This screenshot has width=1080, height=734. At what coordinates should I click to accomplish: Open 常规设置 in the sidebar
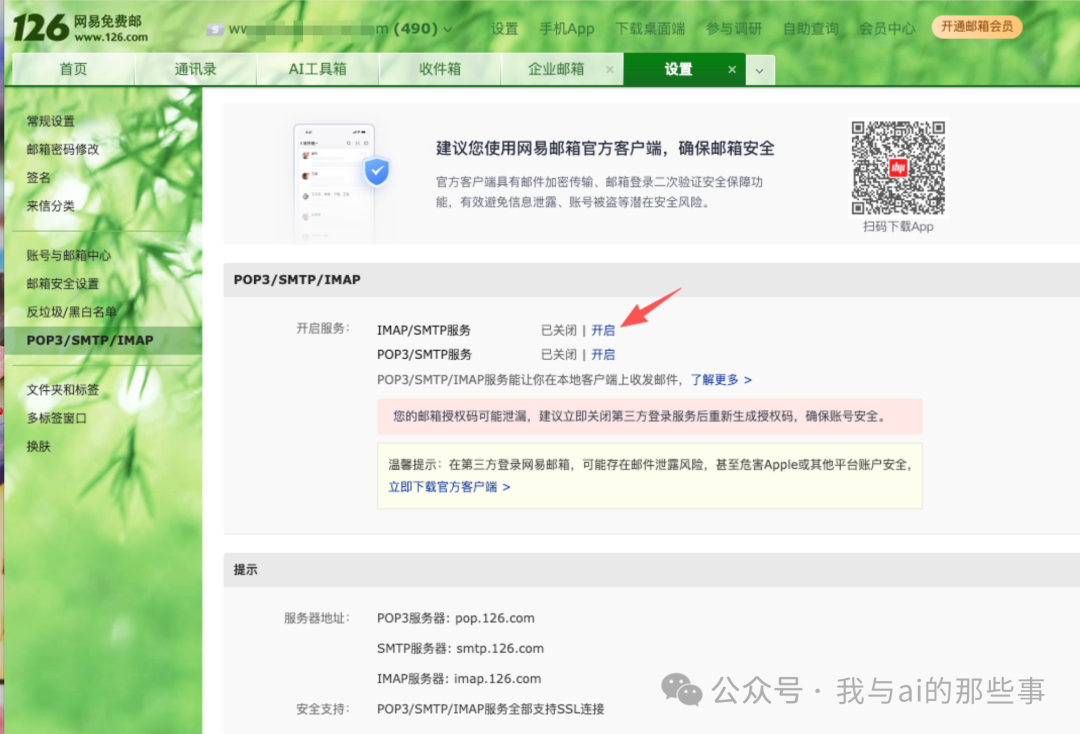(x=50, y=121)
